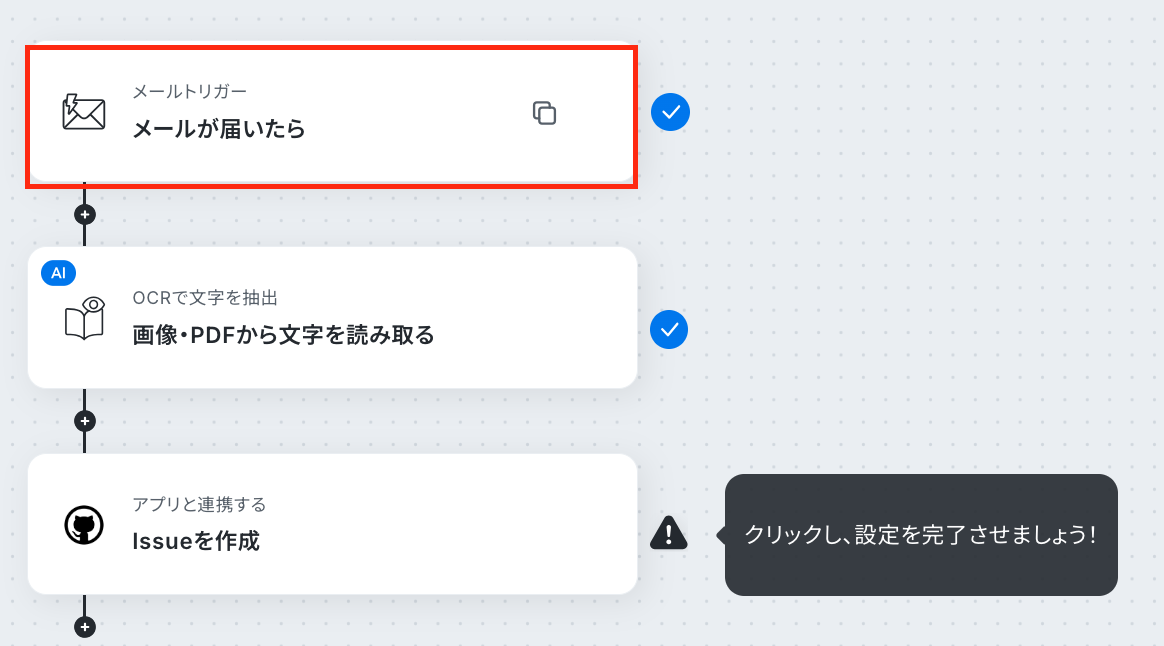Image resolution: width=1164 pixels, height=646 pixels.
Task: Open the メールが届いたら step title
Action: point(219,129)
